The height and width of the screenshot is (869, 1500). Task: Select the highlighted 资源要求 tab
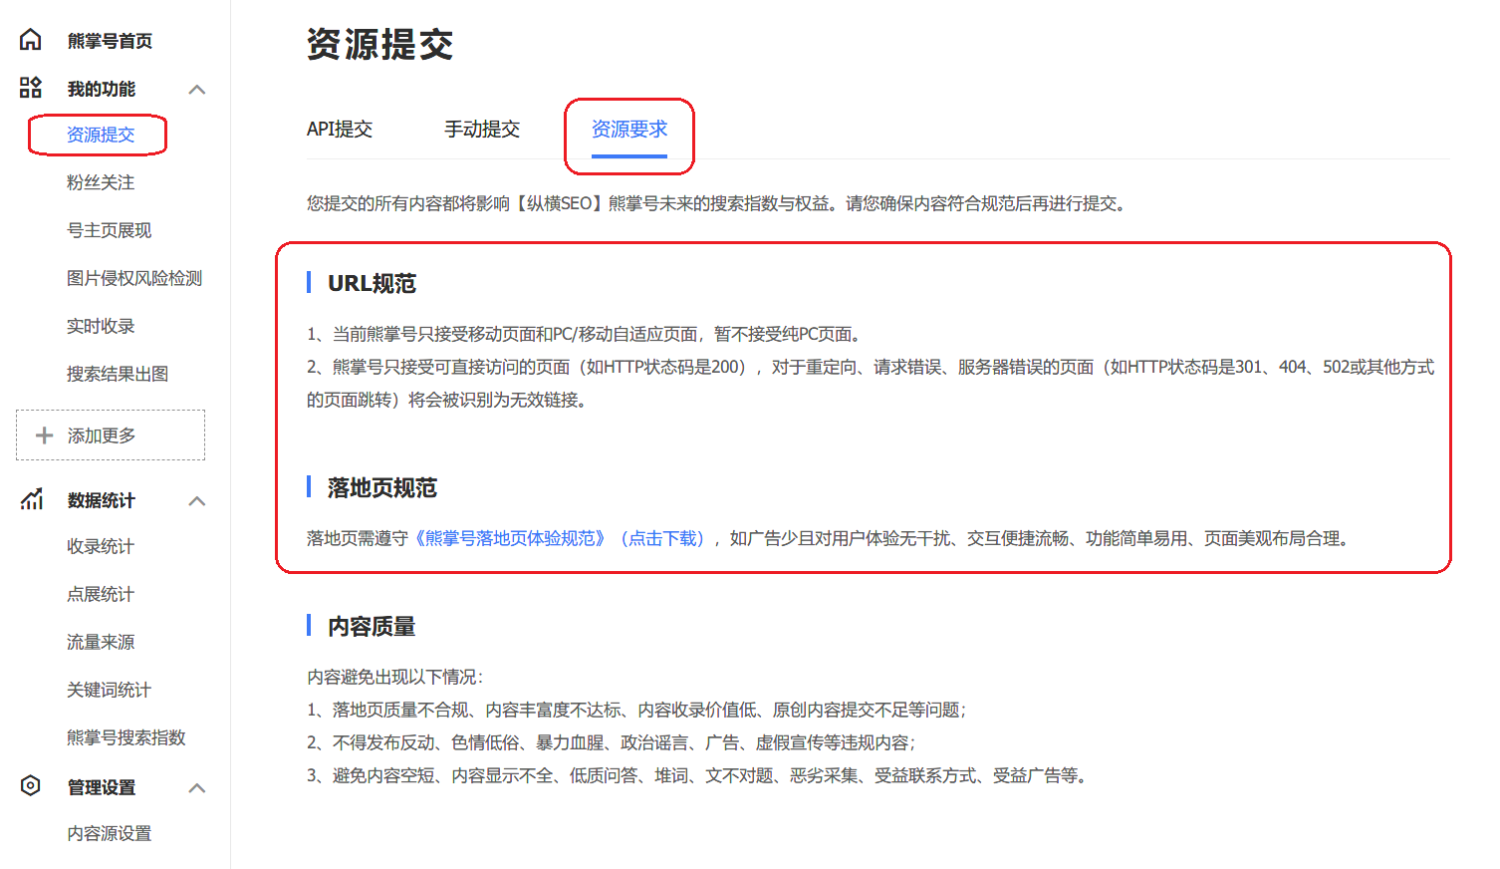(628, 129)
